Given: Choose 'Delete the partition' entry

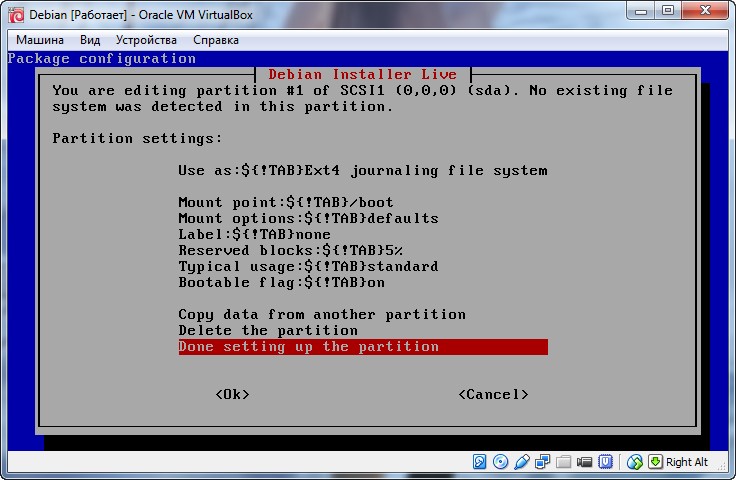Looking at the screenshot, I should click(x=268, y=330).
